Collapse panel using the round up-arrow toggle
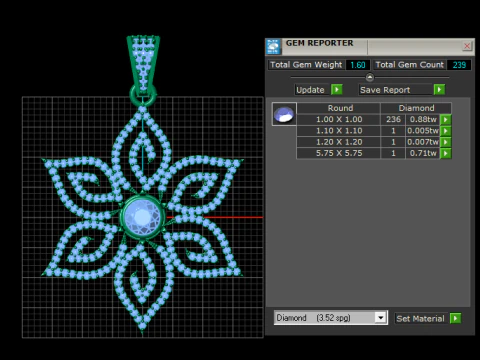 (370, 77)
